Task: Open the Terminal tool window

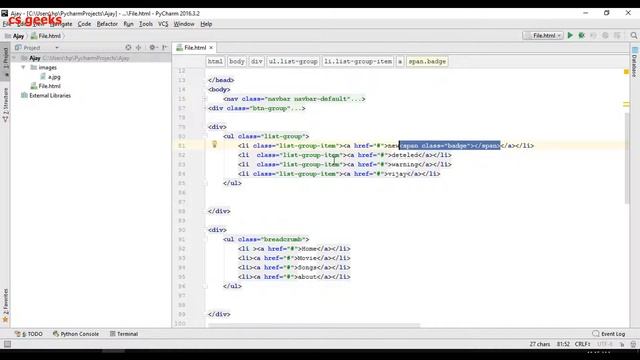Action: (124, 334)
